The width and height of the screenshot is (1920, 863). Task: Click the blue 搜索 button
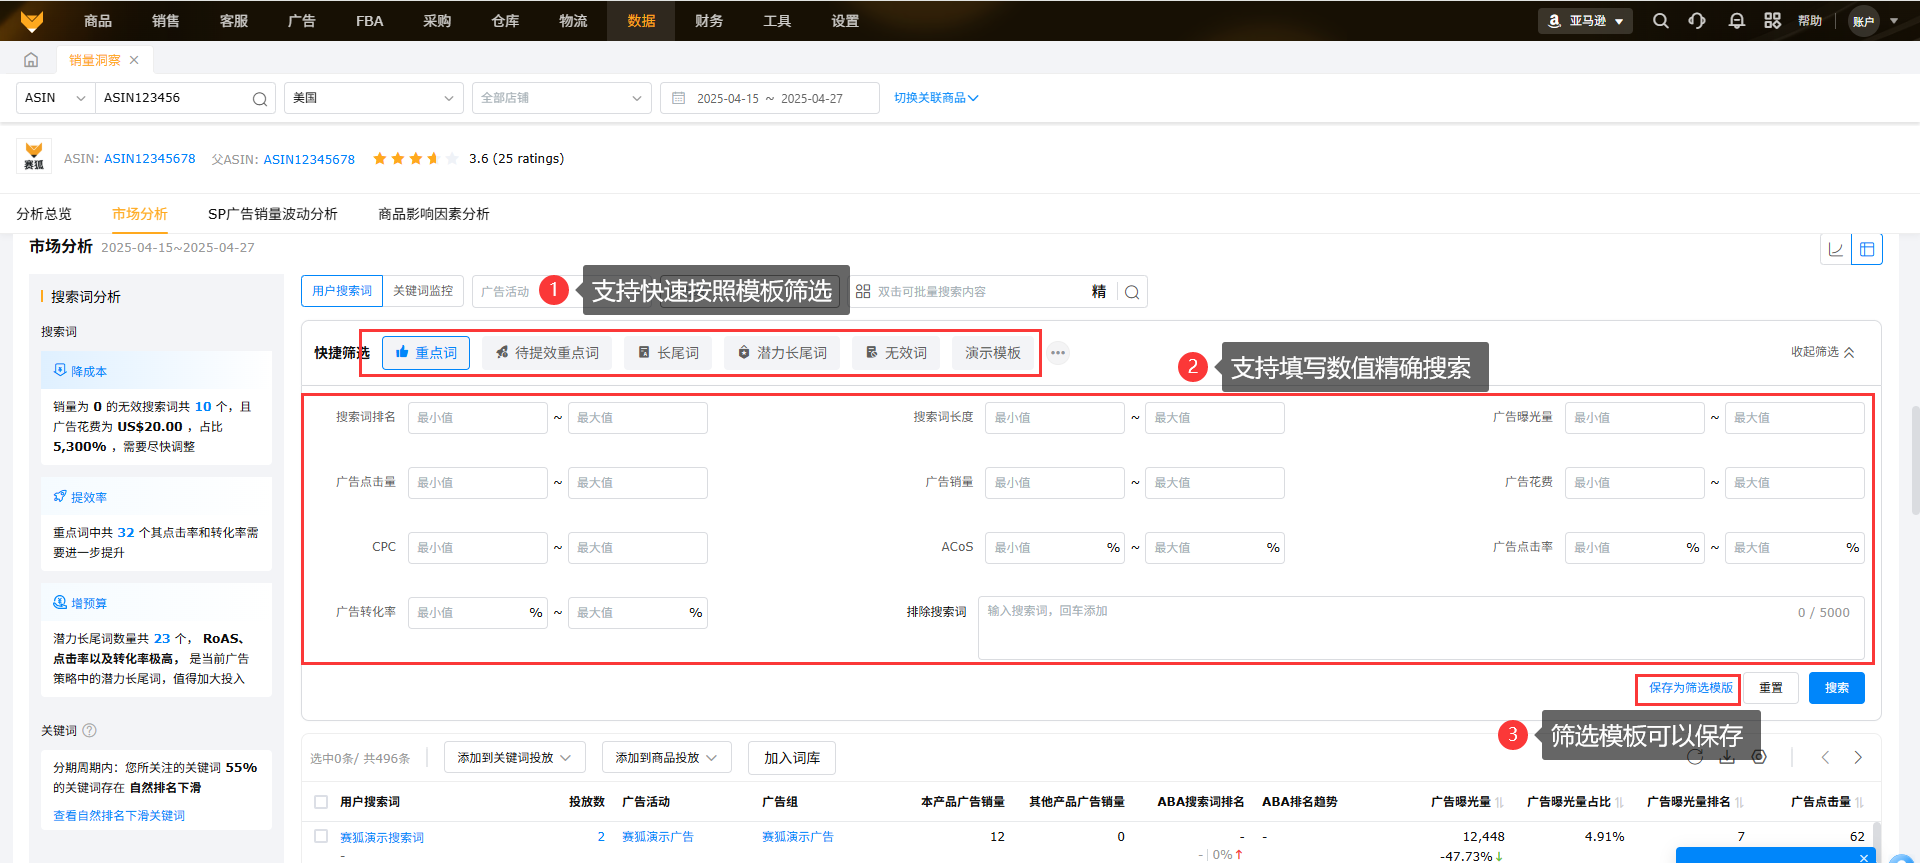[1836, 688]
